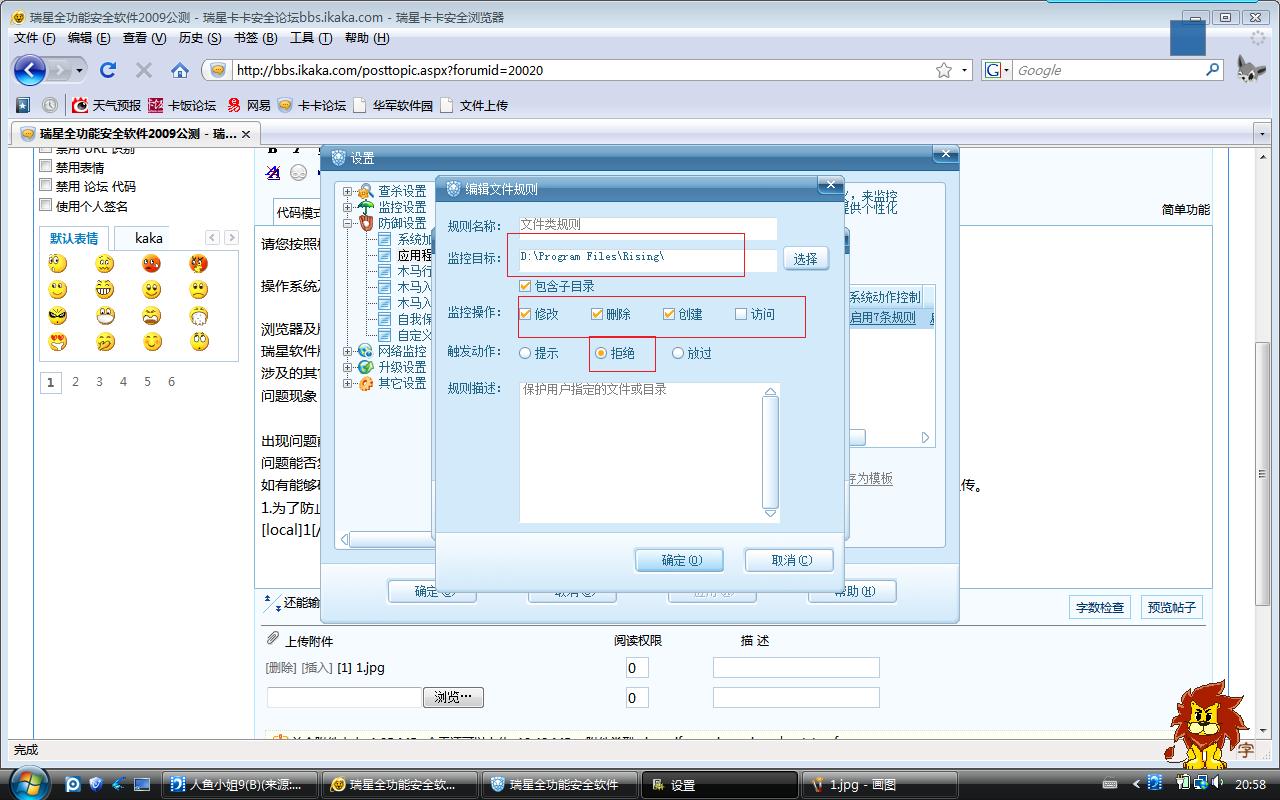The height and width of the screenshot is (800, 1280).
Task: Open the 网易 bookmark
Action: click(249, 105)
